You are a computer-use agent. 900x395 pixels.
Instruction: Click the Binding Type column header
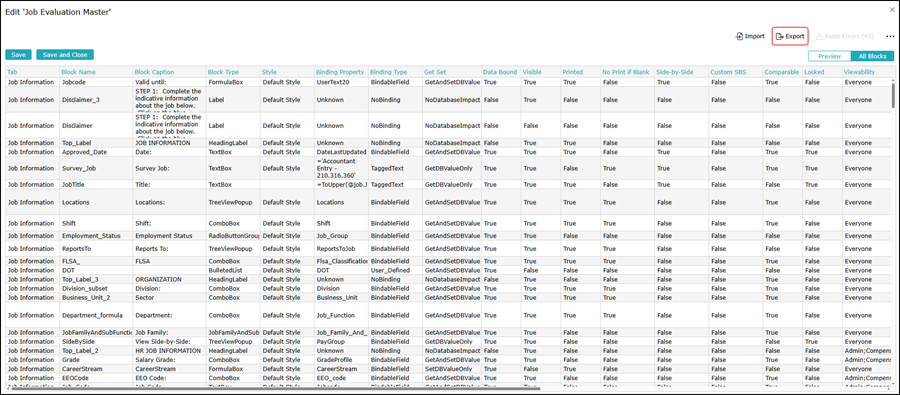coord(389,72)
